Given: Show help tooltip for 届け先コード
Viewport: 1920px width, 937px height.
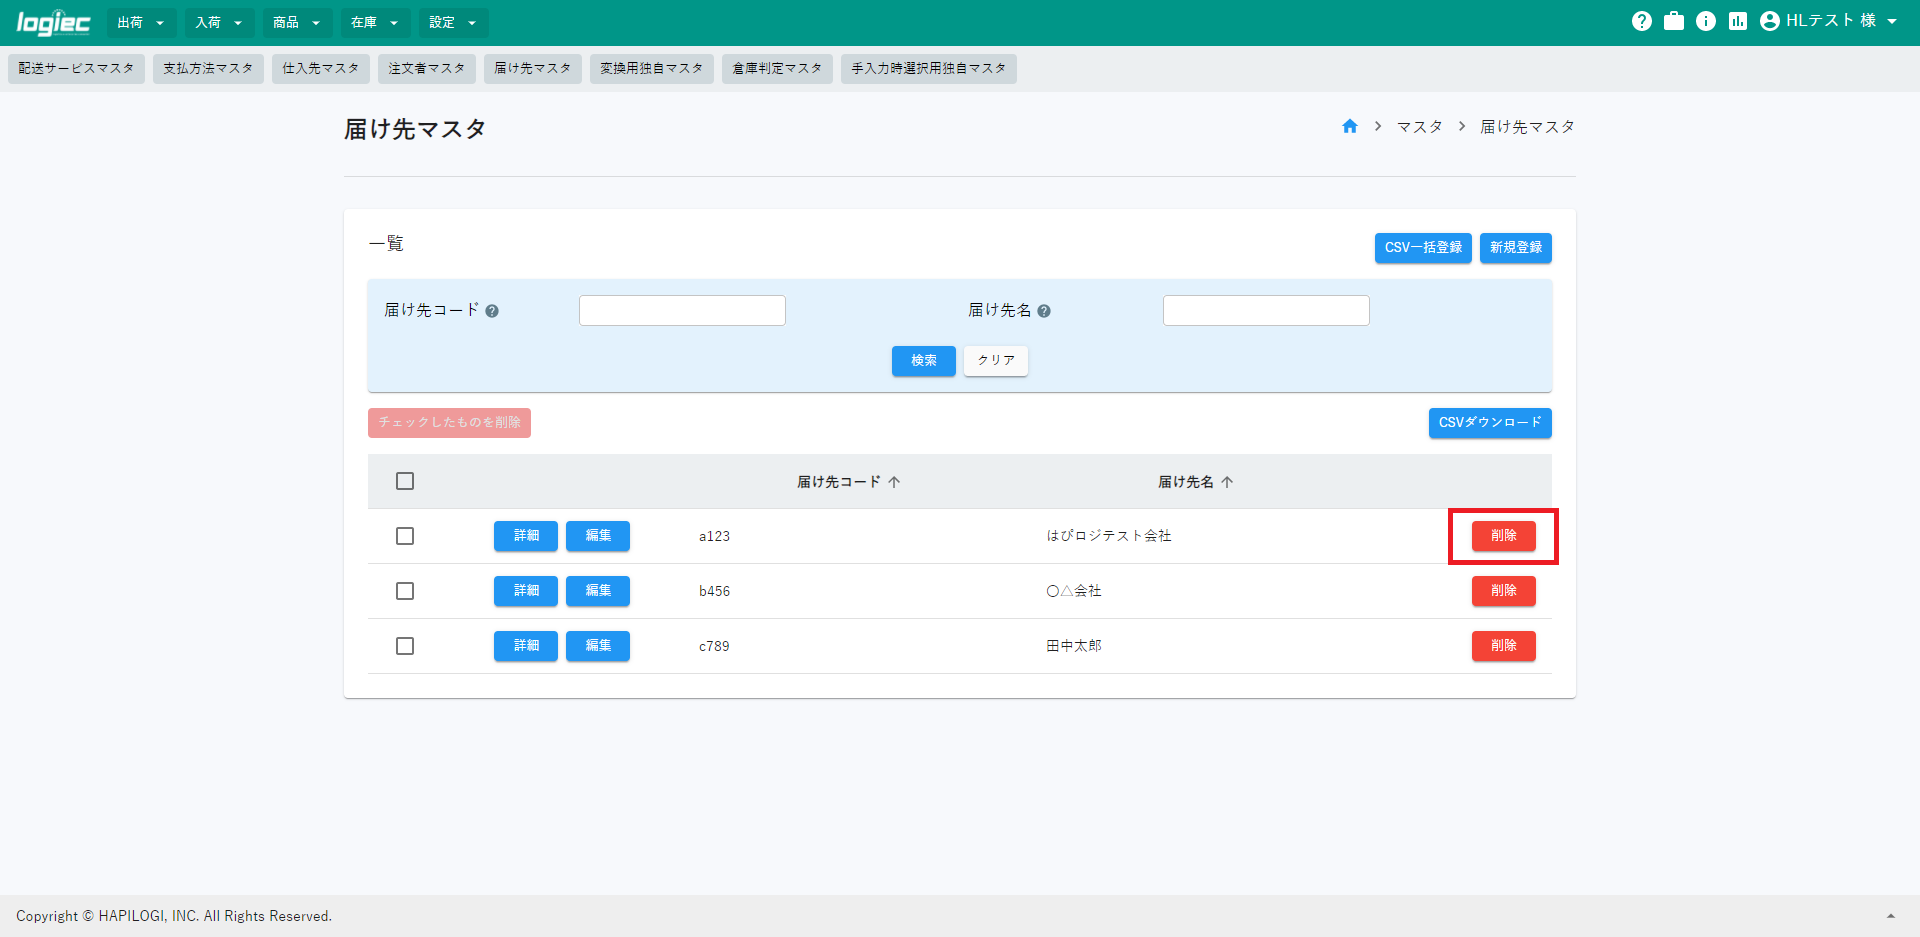Looking at the screenshot, I should point(492,311).
